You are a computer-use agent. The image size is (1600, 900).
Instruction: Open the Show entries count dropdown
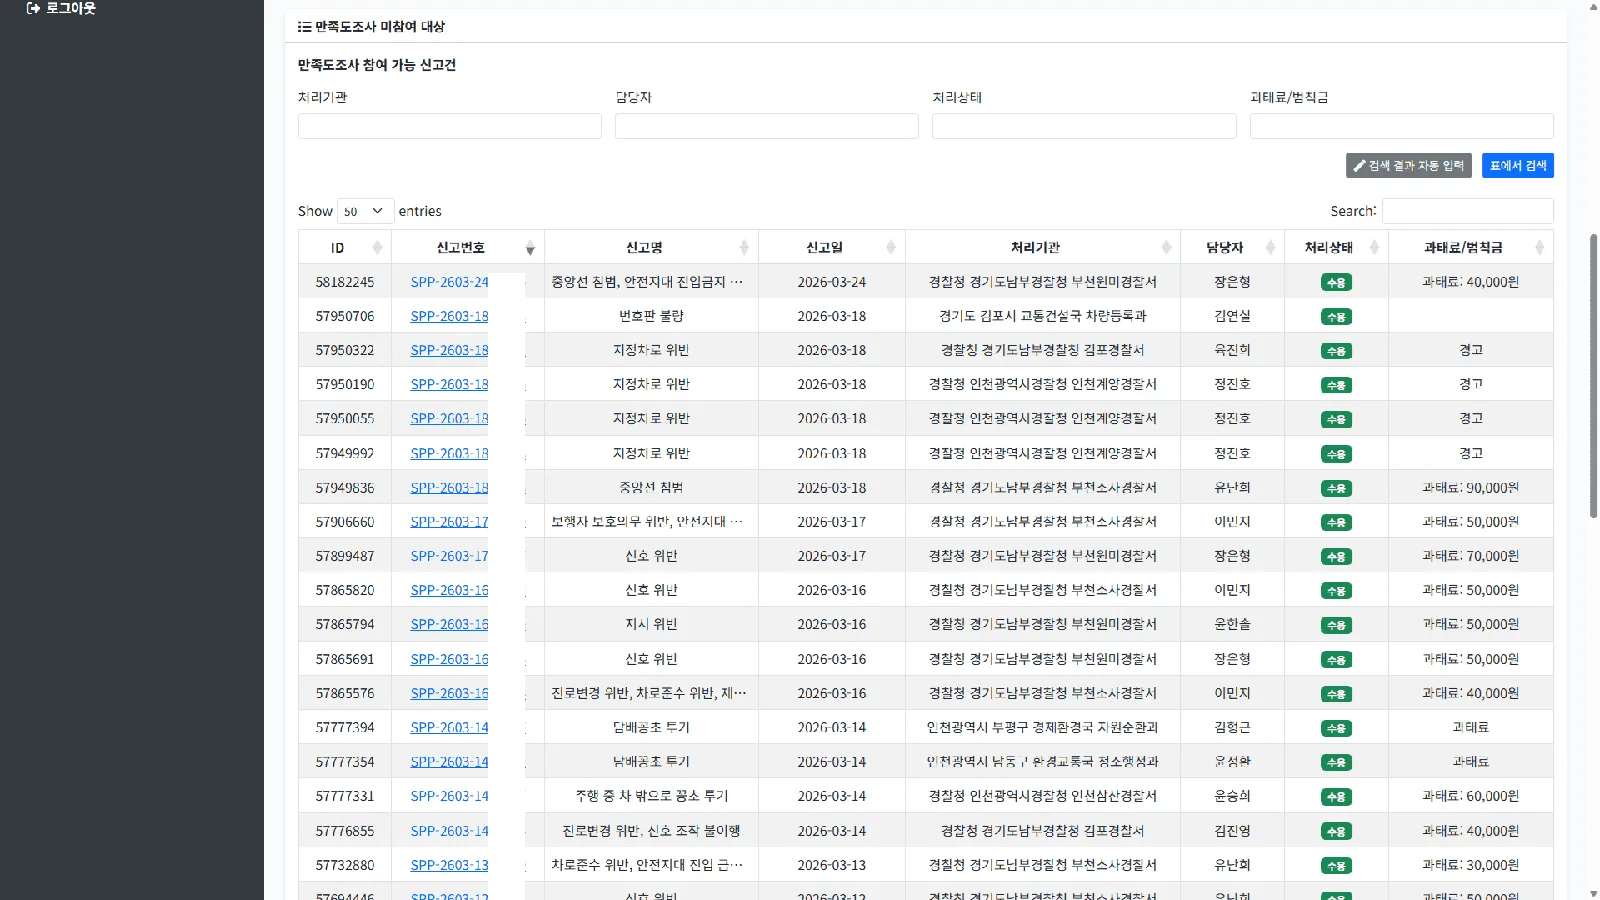click(x=365, y=211)
